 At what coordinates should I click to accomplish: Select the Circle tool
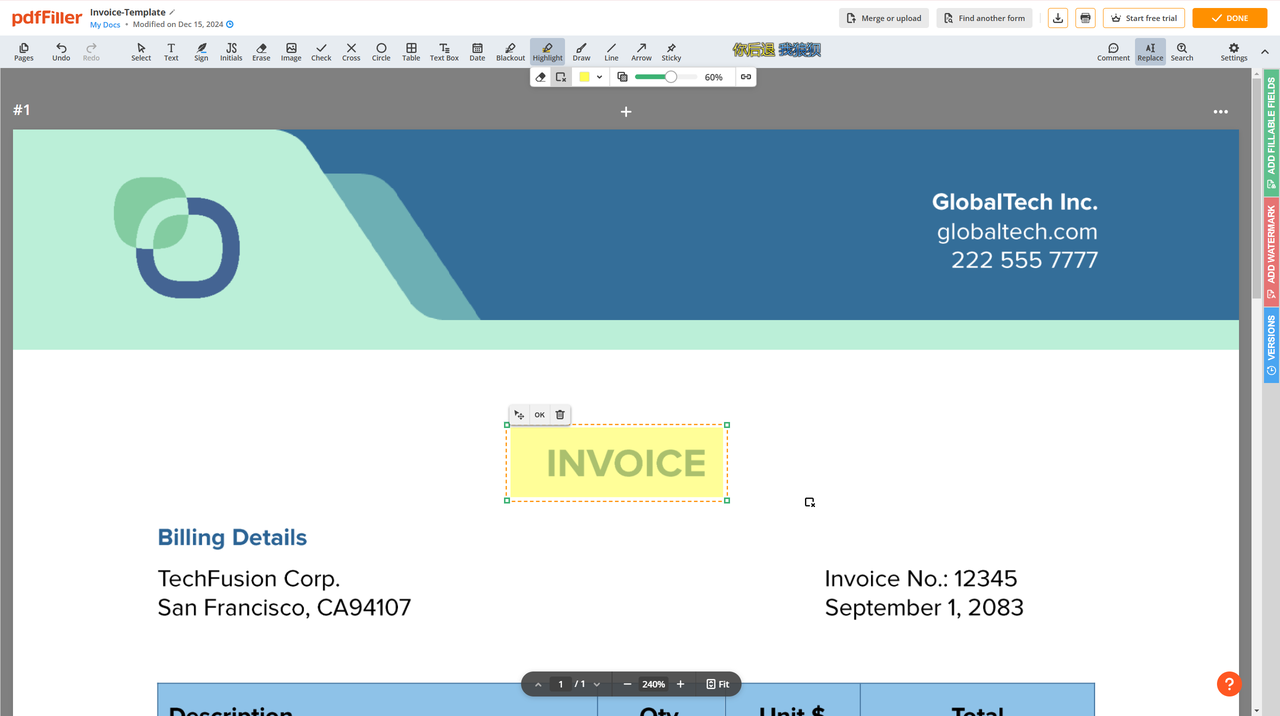(x=381, y=52)
